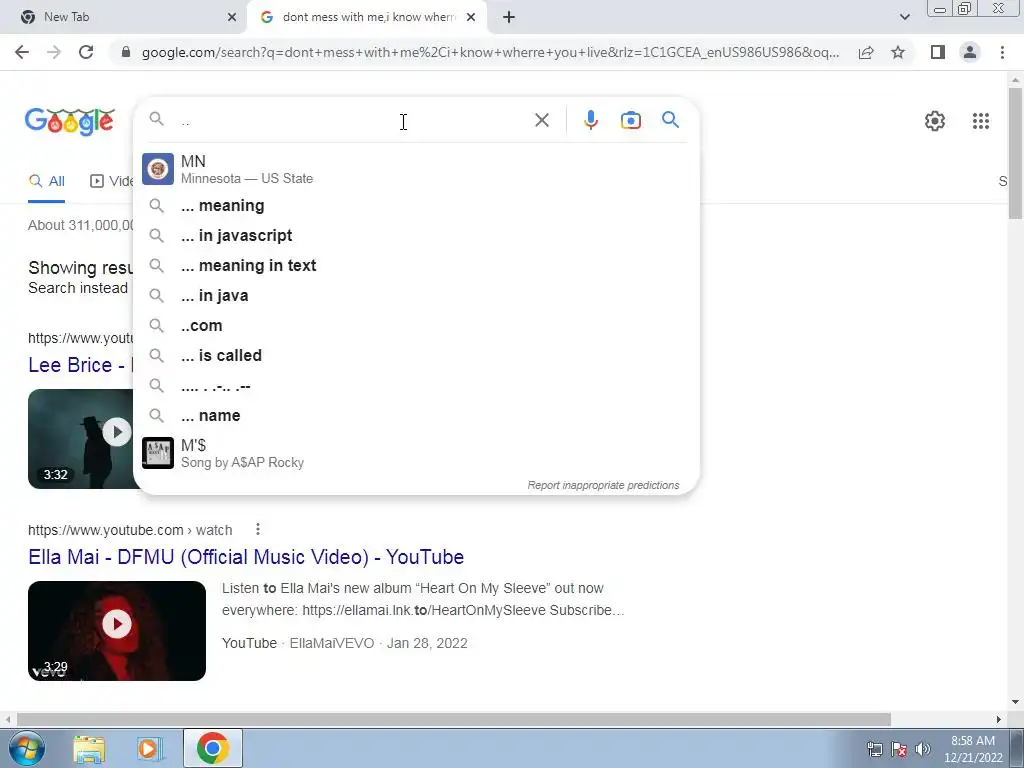Viewport: 1024px width, 768px height.
Task: Choose '... in javascript' suggestion
Action: coord(416,236)
